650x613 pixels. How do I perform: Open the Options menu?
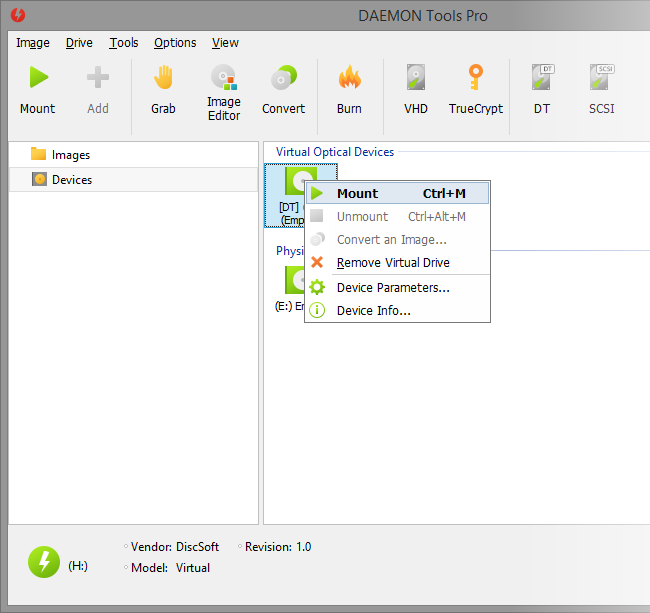tap(175, 43)
